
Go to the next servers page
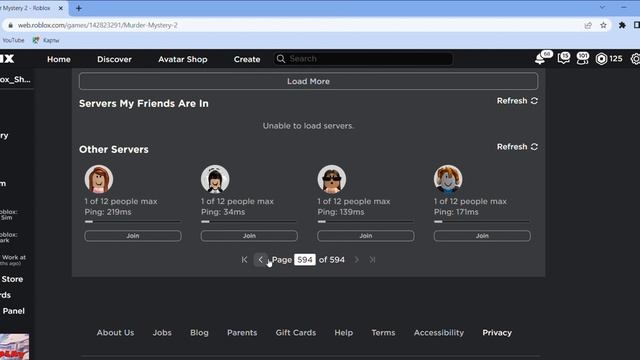(356, 260)
